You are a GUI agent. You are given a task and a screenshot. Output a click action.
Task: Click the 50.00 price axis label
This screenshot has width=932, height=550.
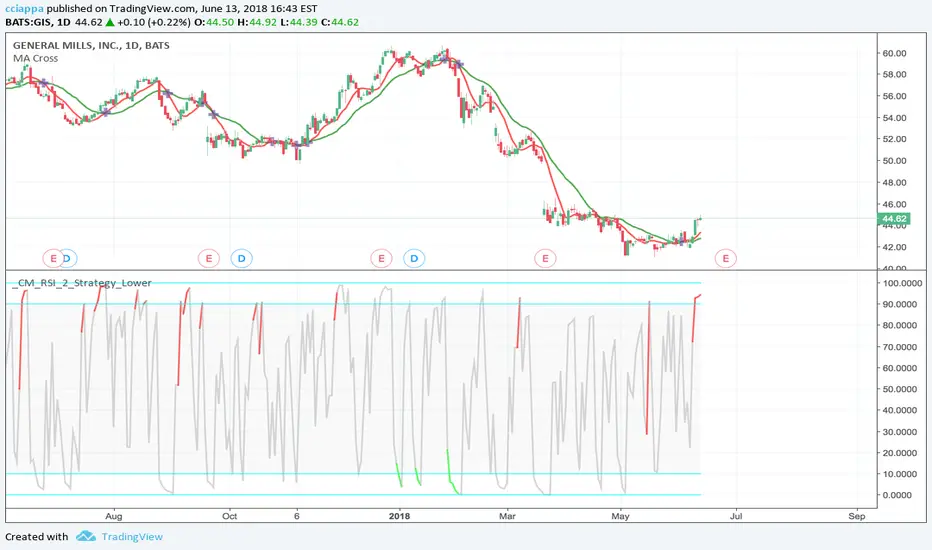click(x=894, y=161)
